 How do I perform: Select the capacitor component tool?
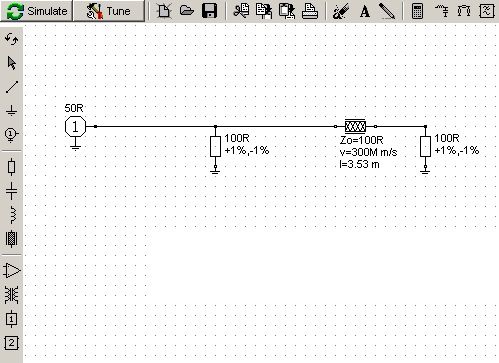coord(12,191)
